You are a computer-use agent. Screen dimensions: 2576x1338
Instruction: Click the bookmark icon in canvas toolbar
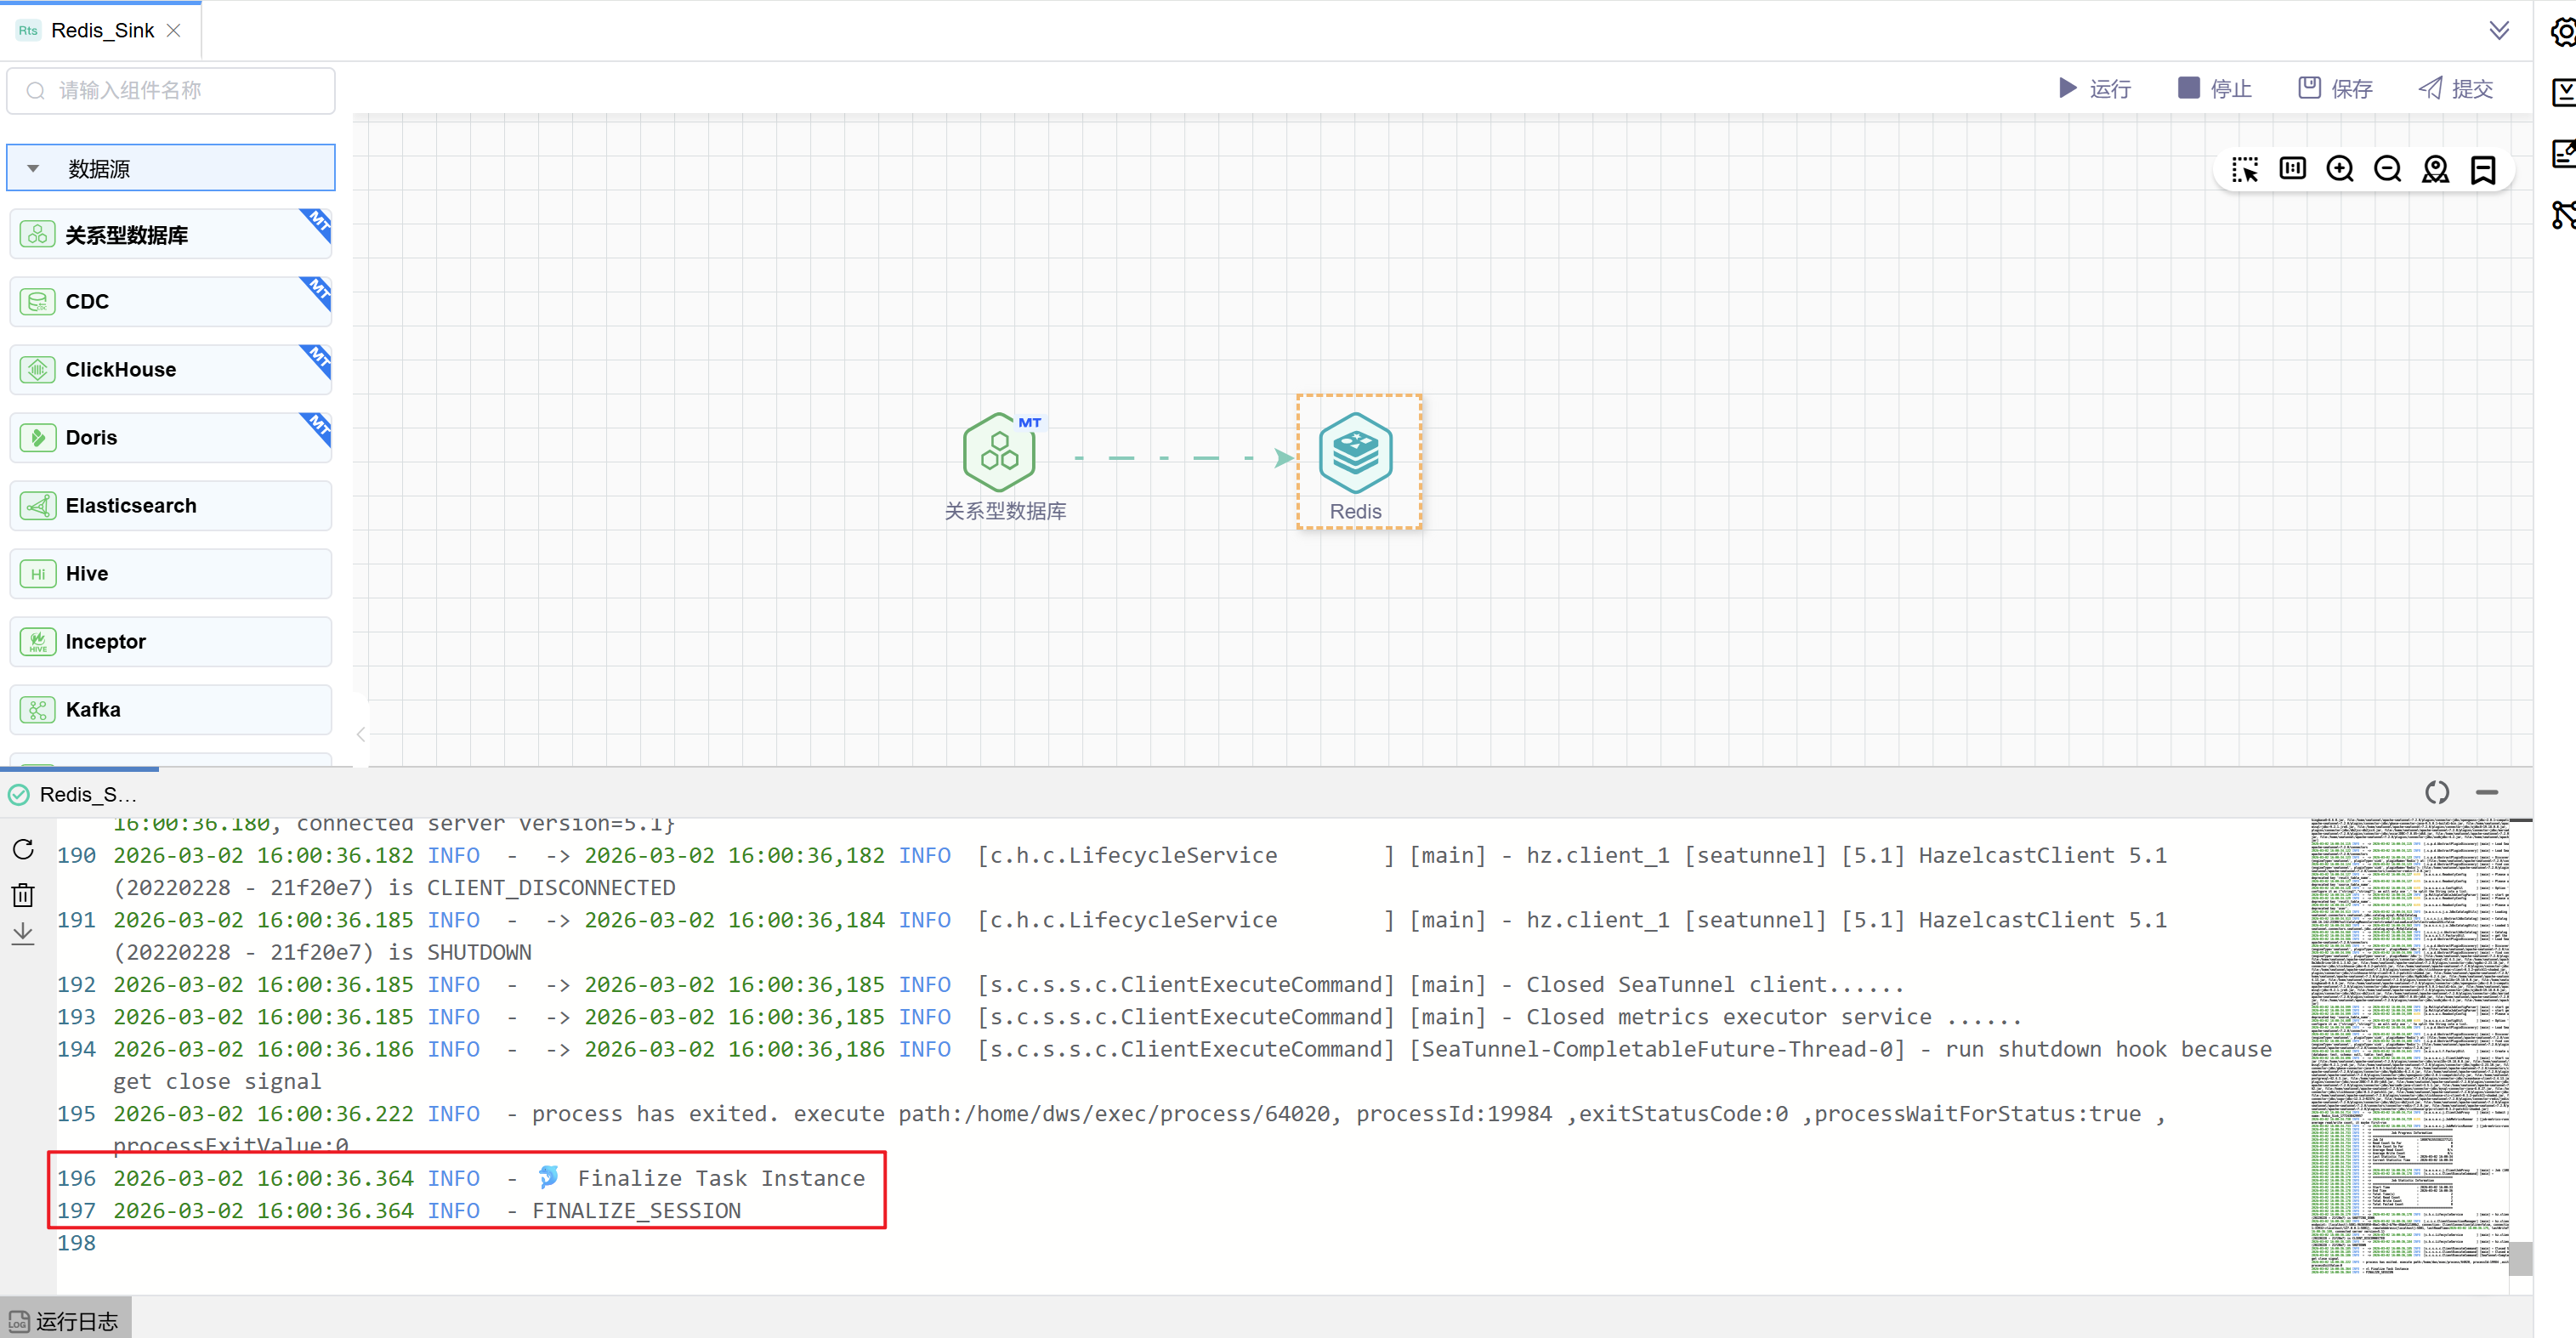(x=2483, y=169)
